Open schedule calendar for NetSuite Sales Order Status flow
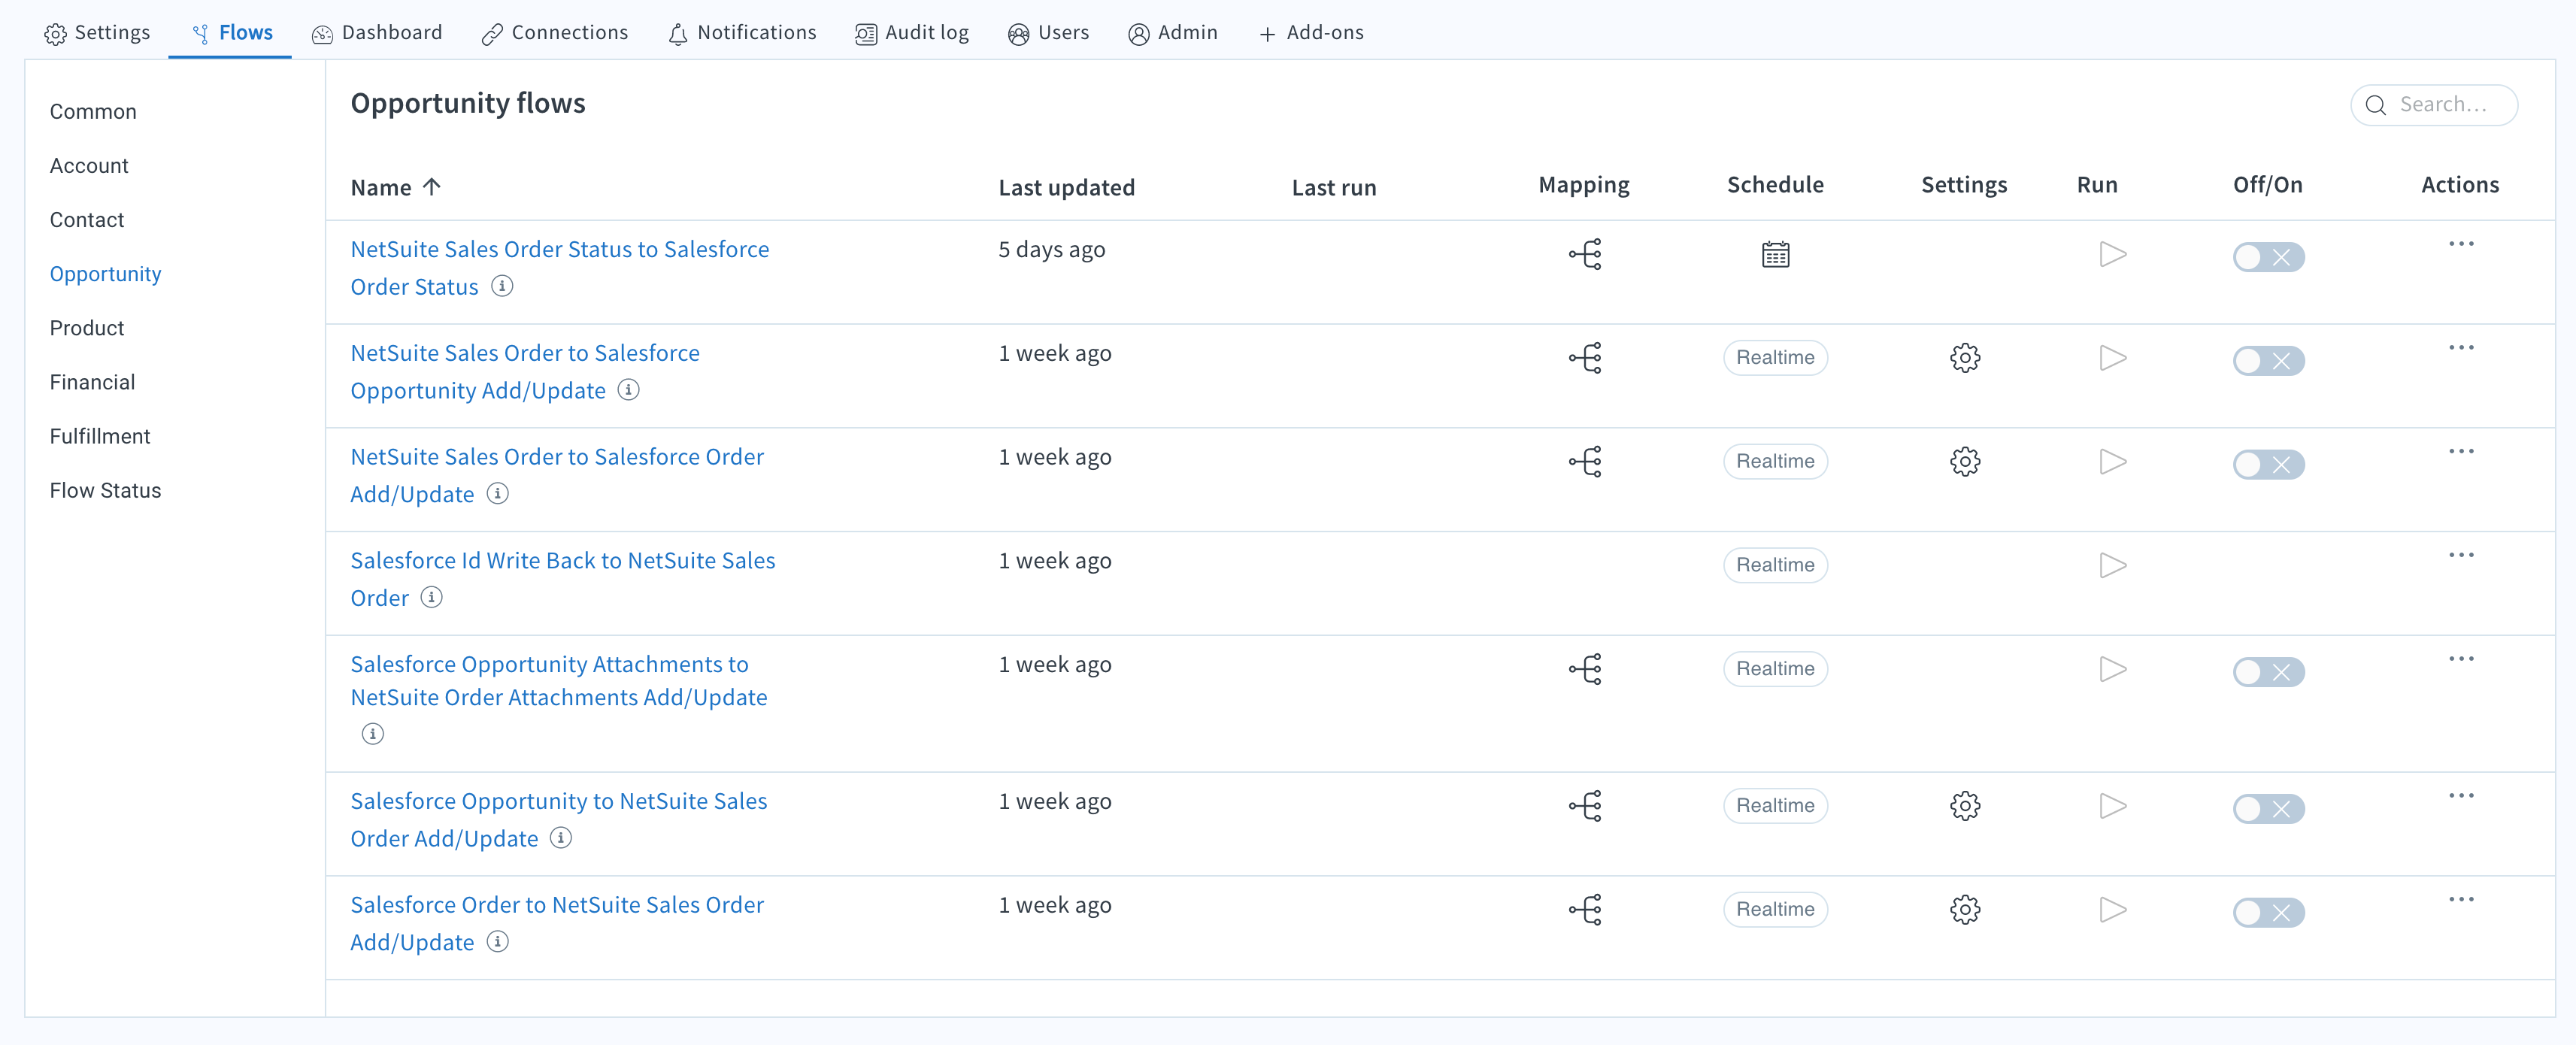This screenshot has width=2576, height=1045. tap(1775, 255)
